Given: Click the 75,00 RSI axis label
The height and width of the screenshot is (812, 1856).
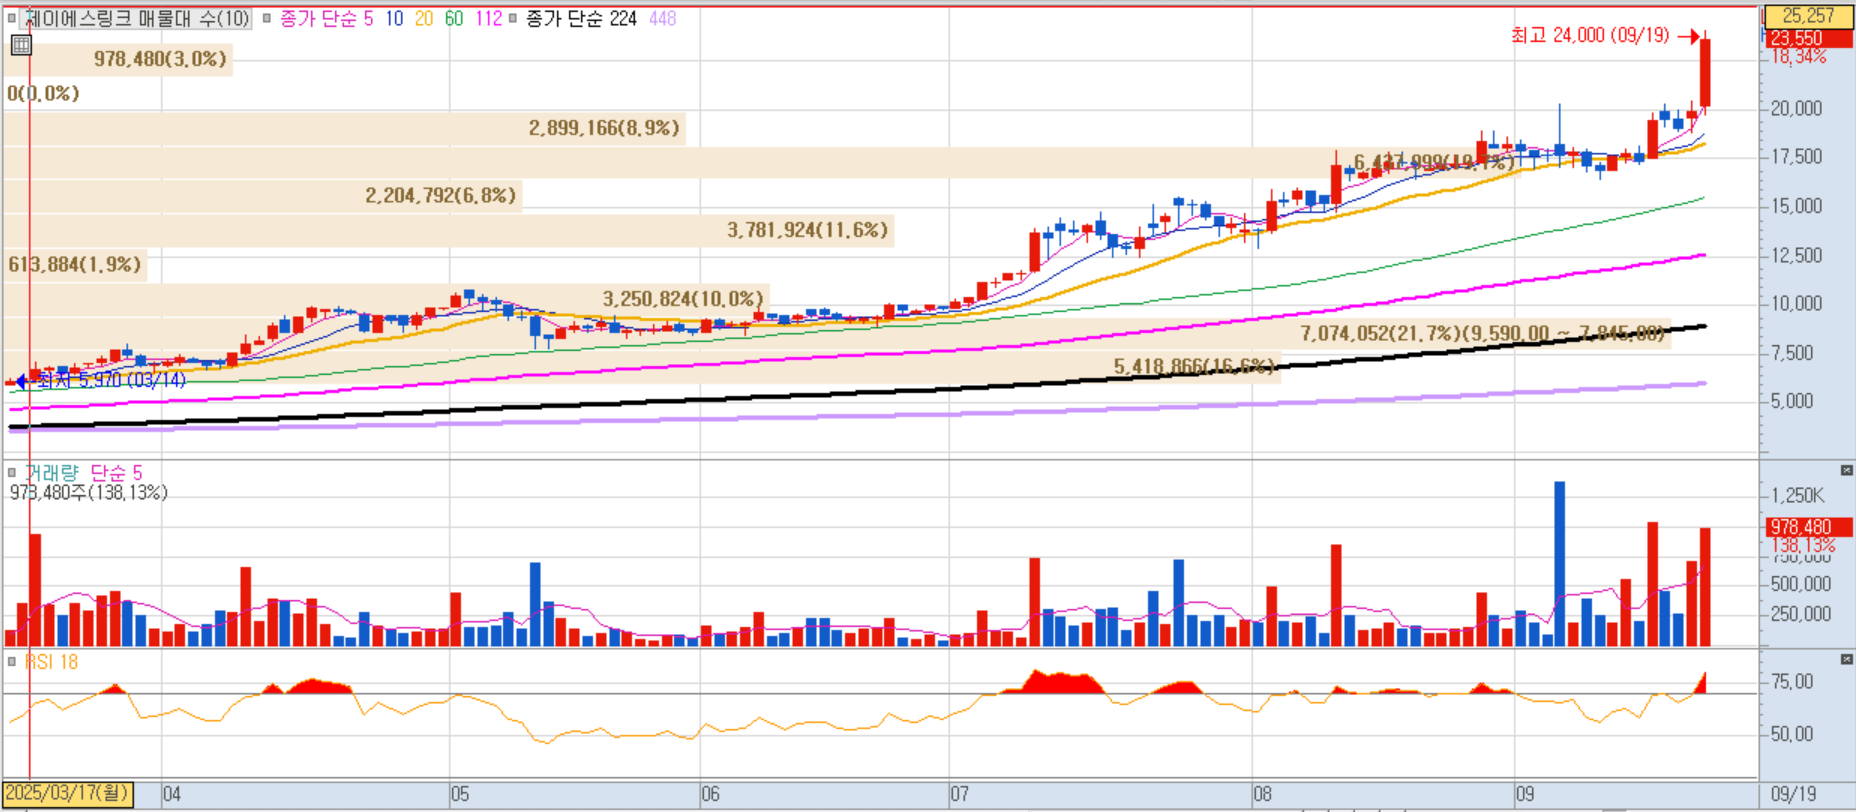Looking at the screenshot, I should 1792,681.
